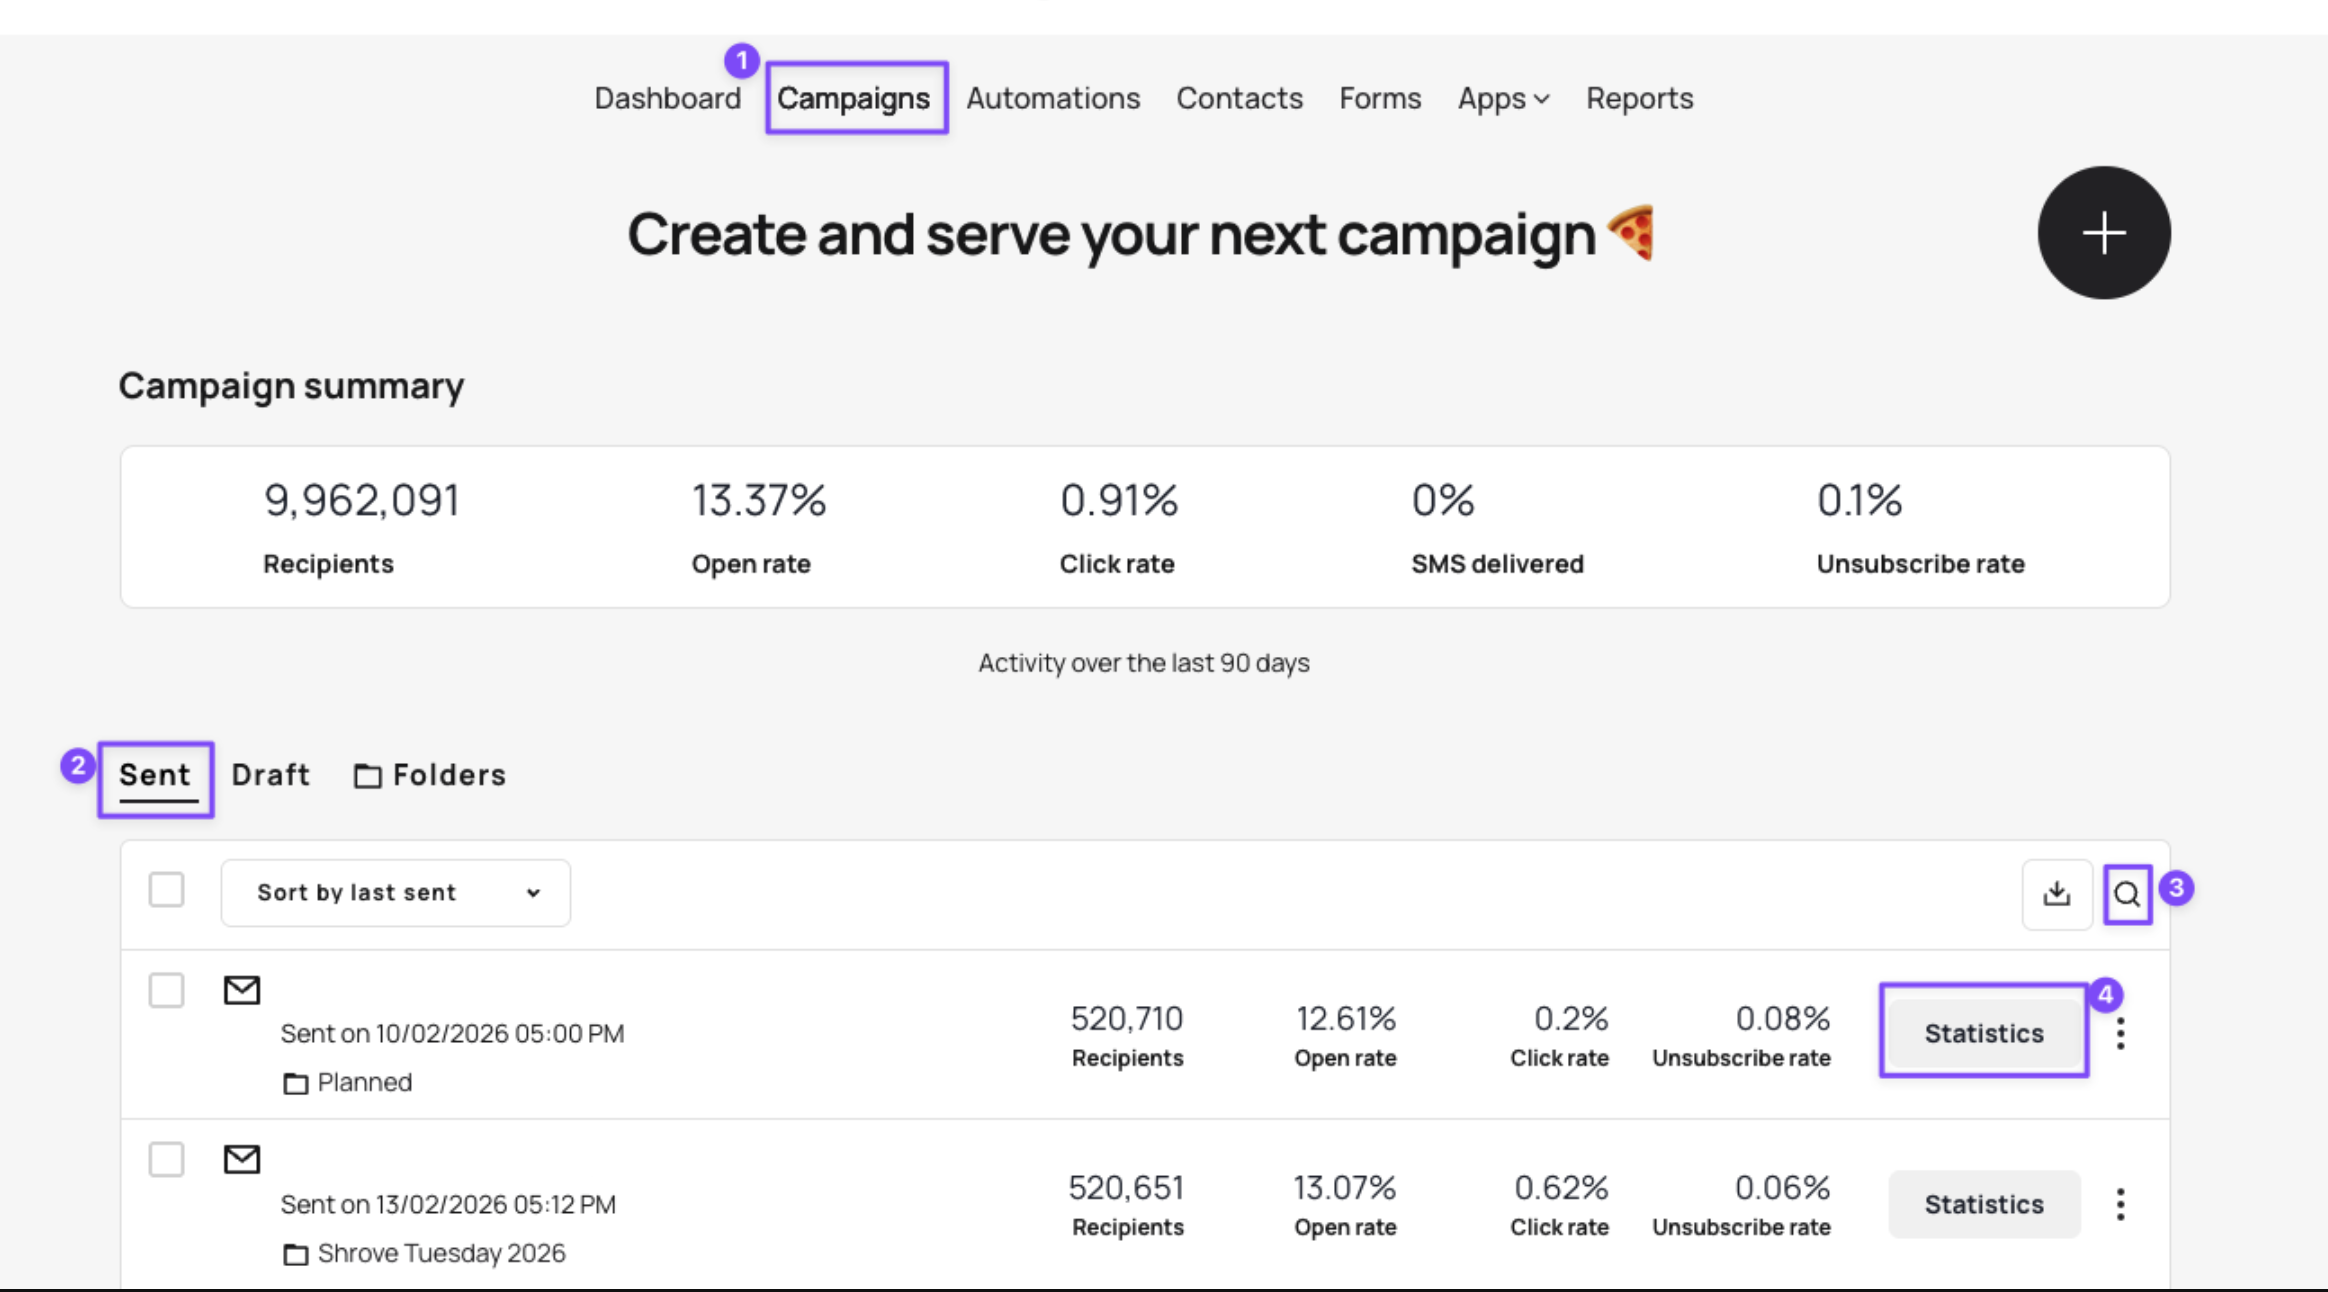
Task: Click the Planned folder label
Action: click(x=365, y=1082)
